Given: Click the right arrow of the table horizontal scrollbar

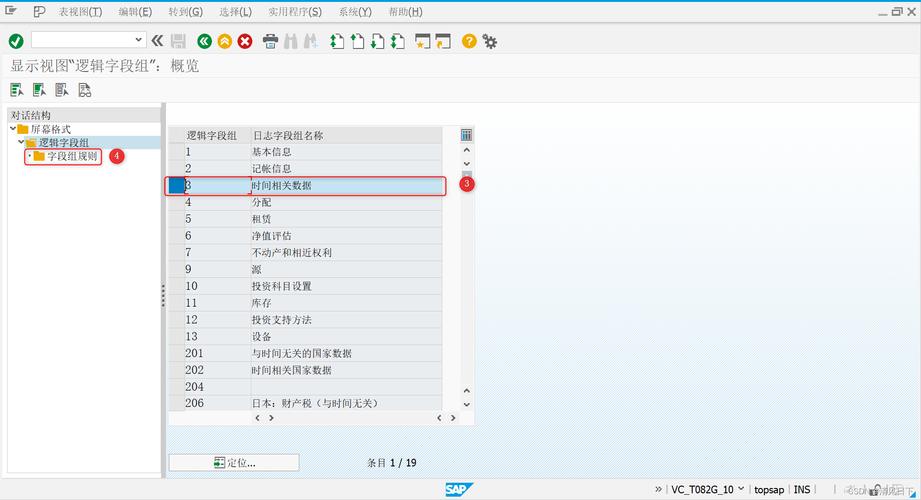Looking at the screenshot, I should (453, 418).
